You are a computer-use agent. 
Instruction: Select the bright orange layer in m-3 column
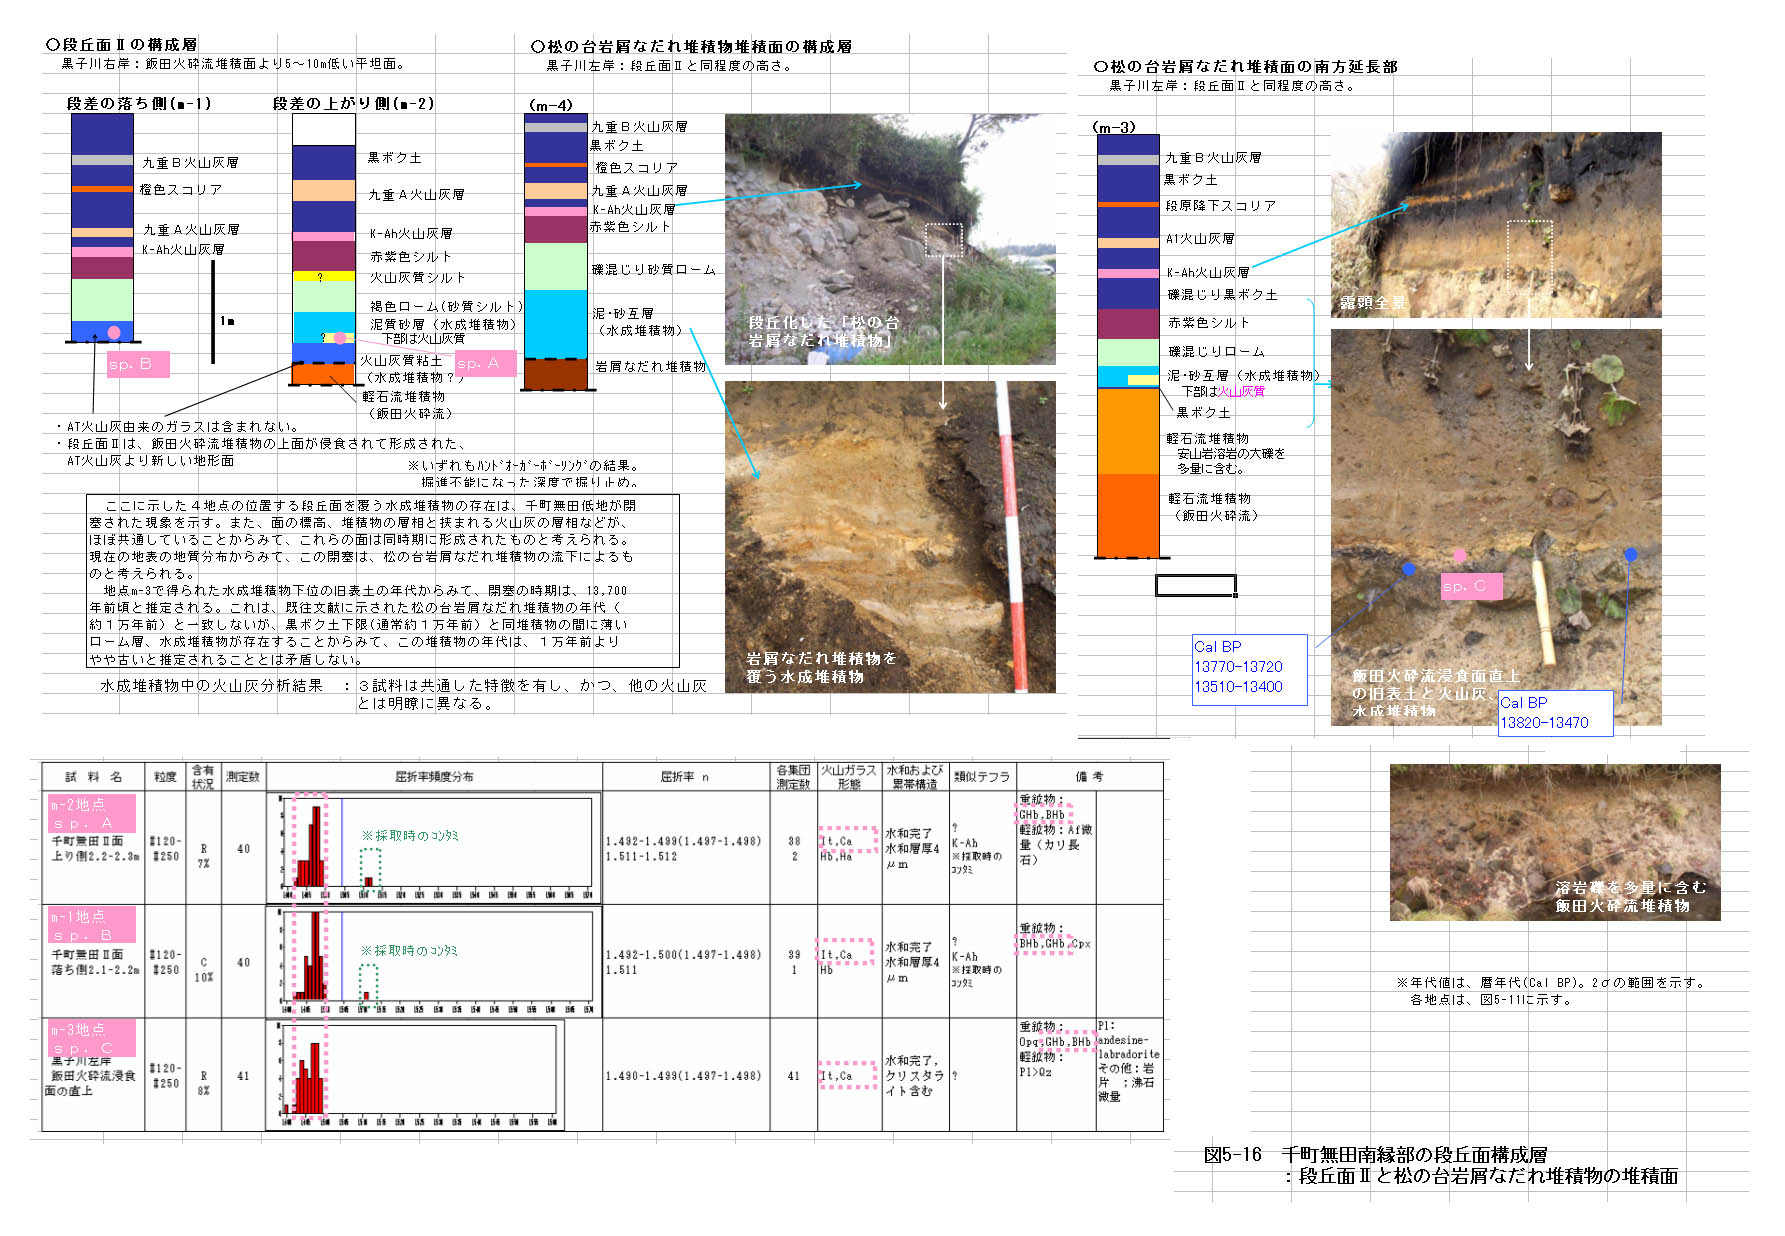(x=1127, y=430)
